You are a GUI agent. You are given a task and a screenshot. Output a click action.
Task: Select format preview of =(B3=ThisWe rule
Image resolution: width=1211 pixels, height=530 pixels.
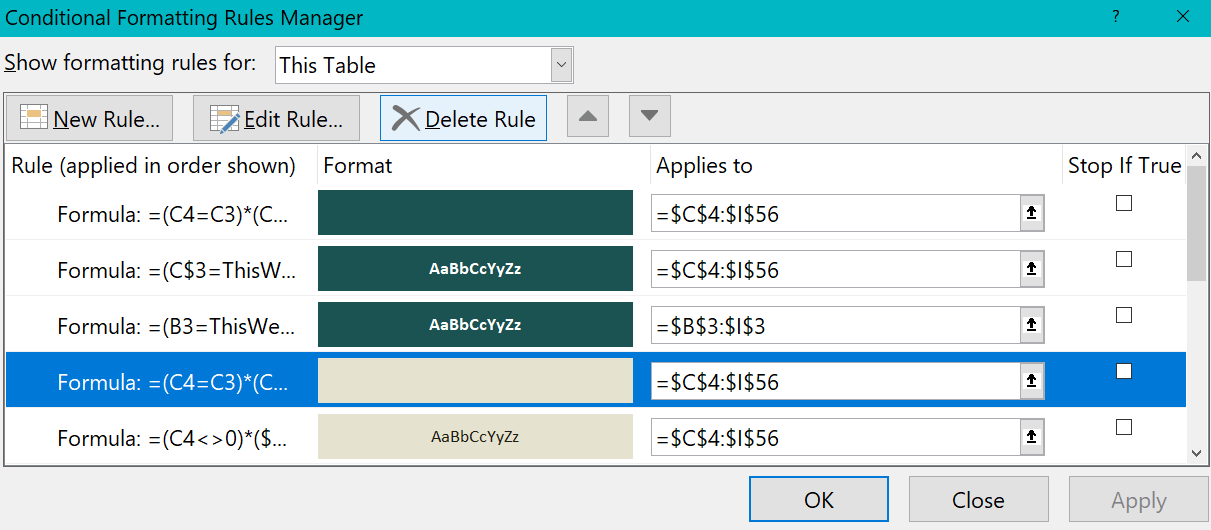[x=475, y=325]
